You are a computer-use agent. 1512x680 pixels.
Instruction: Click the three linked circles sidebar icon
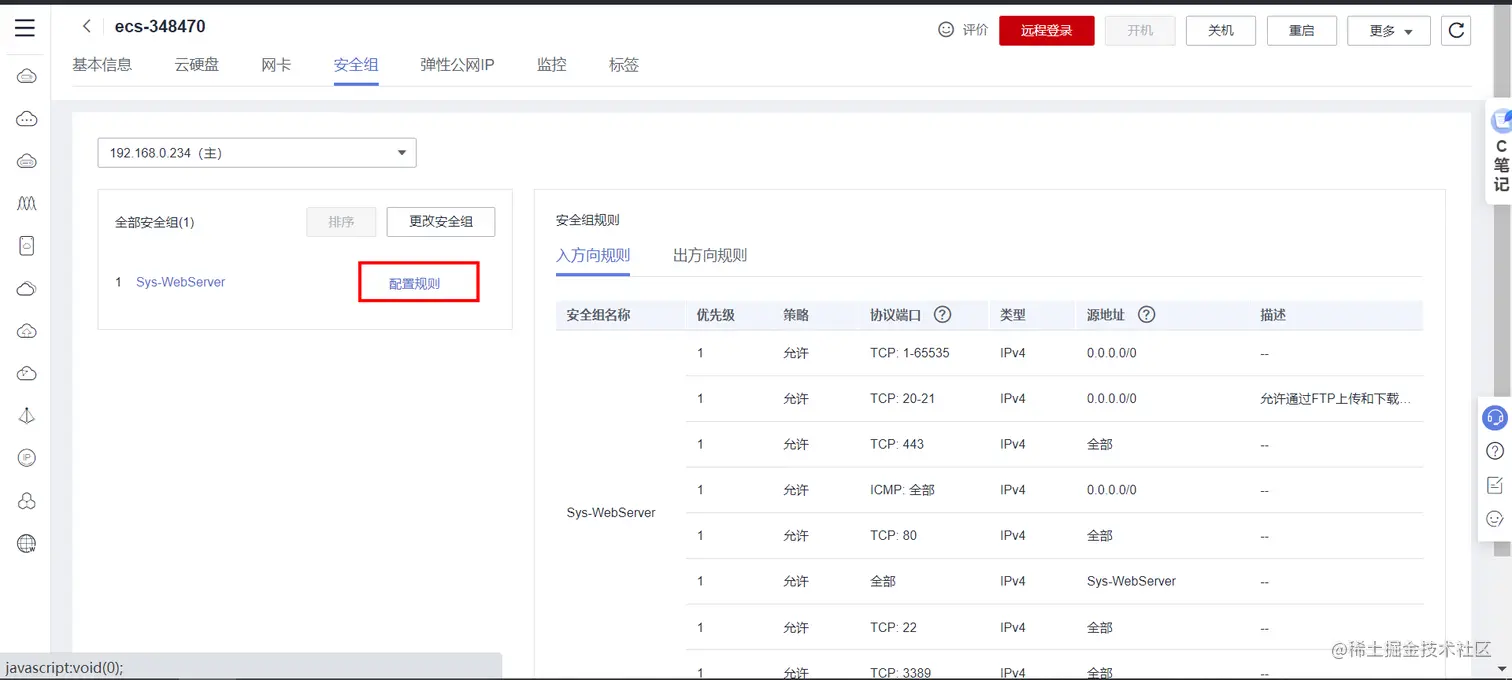(x=27, y=501)
